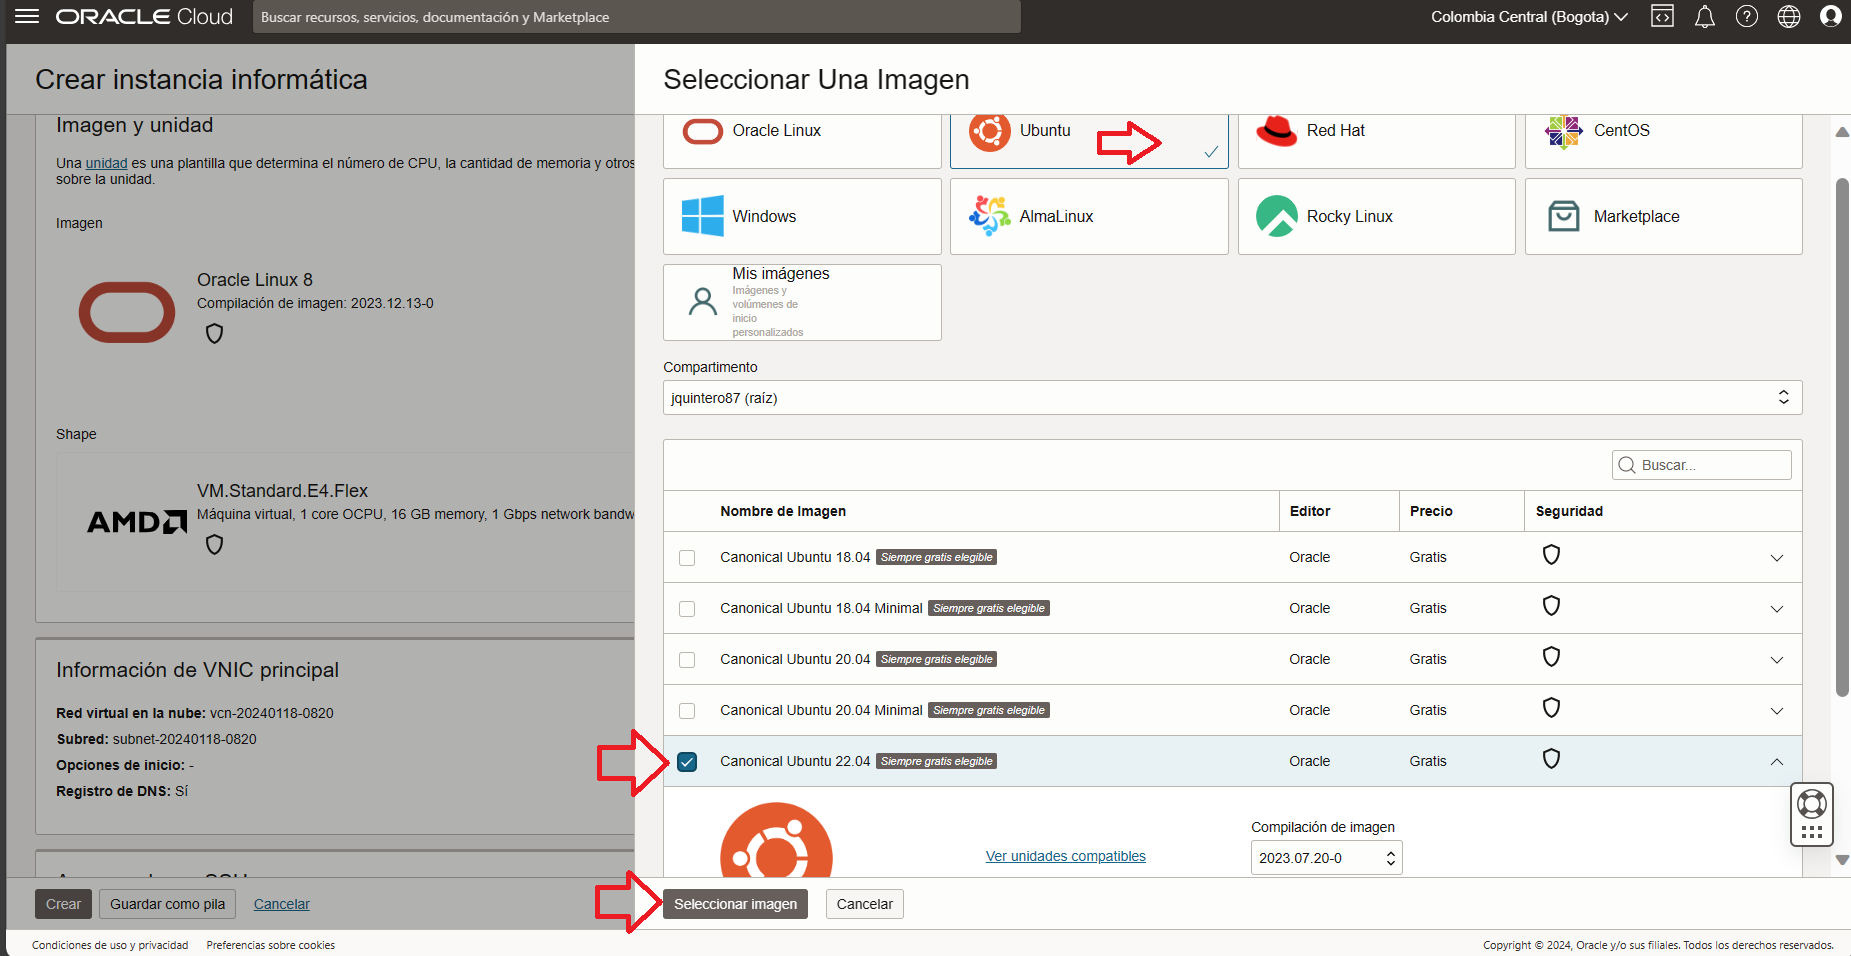This screenshot has width=1851, height=956.
Task: Click 'Siempre gratis elegible' badge on Ubuntu 22.04
Action: (937, 761)
